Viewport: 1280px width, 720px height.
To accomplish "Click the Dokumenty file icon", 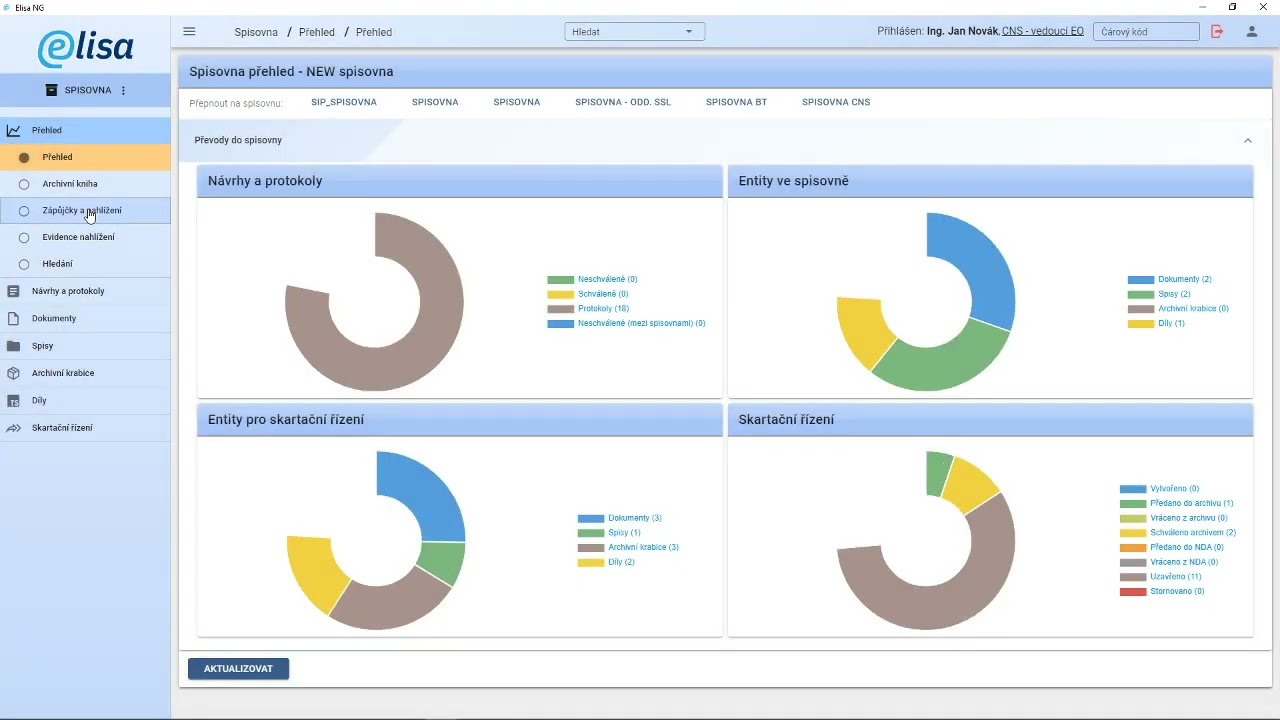I will [x=13, y=318].
